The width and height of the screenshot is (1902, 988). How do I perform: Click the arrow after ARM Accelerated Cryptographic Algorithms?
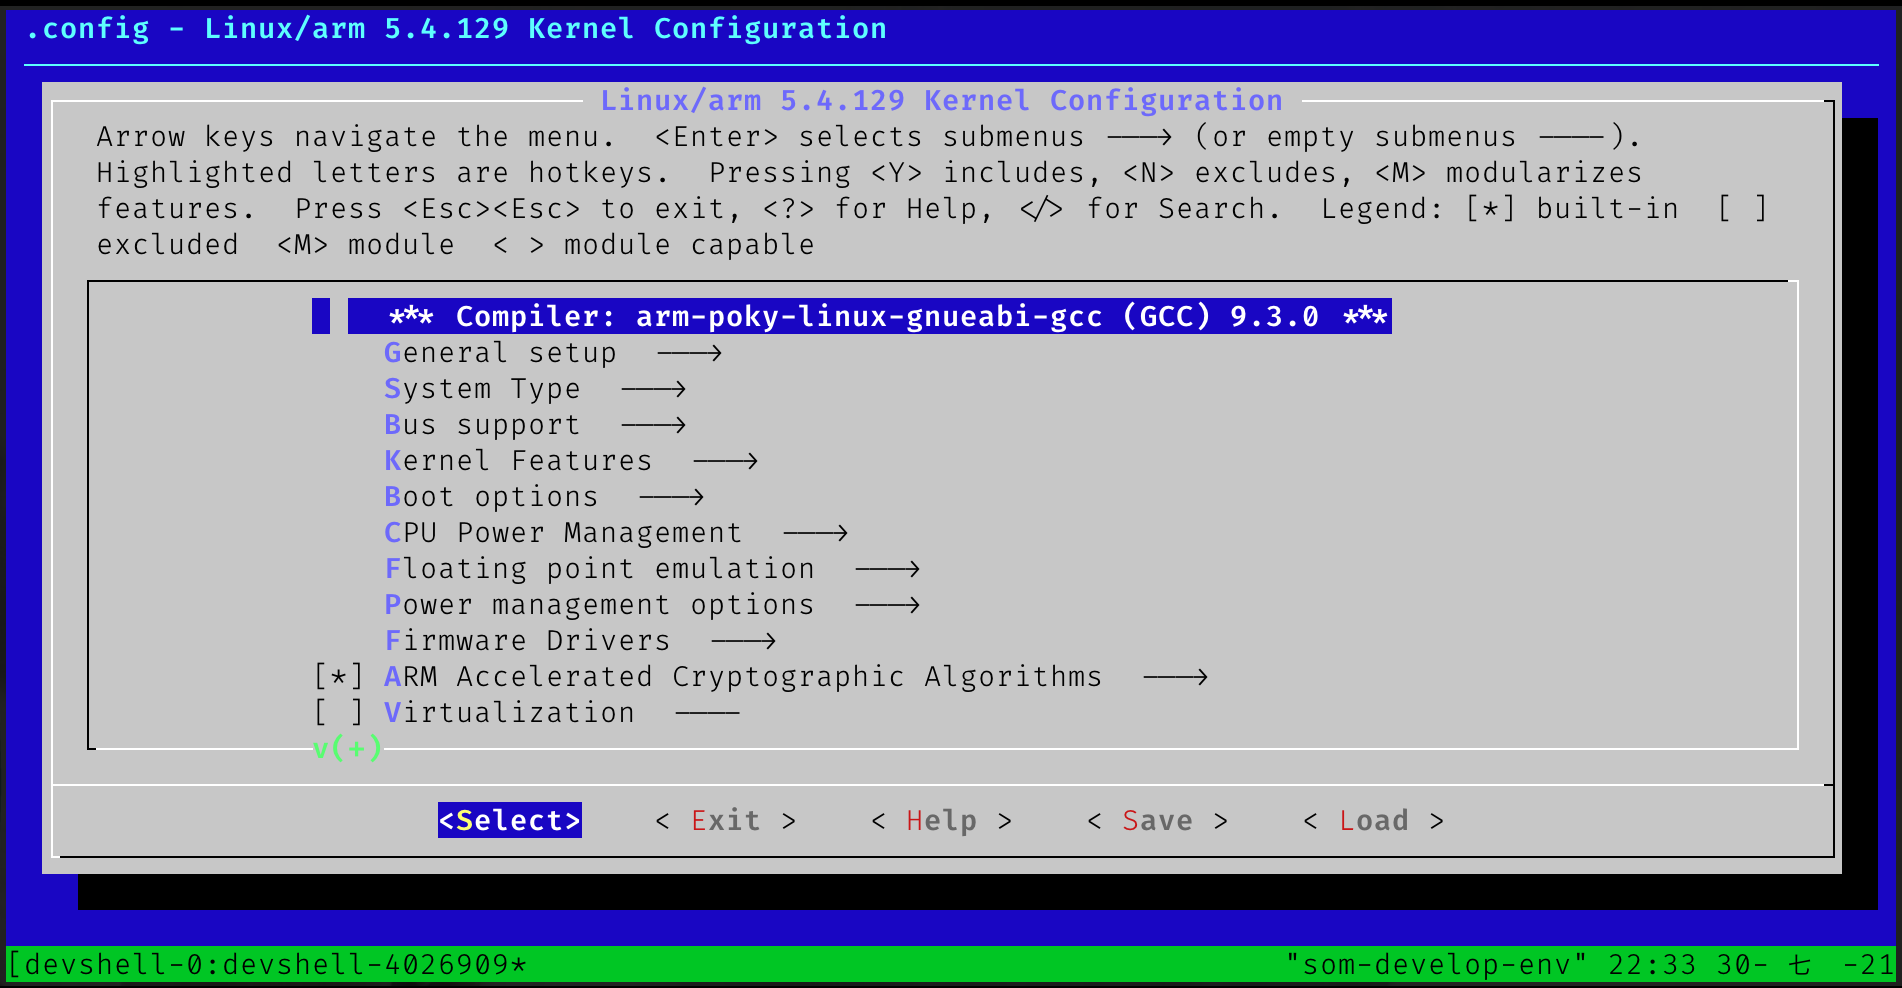(x=1176, y=677)
